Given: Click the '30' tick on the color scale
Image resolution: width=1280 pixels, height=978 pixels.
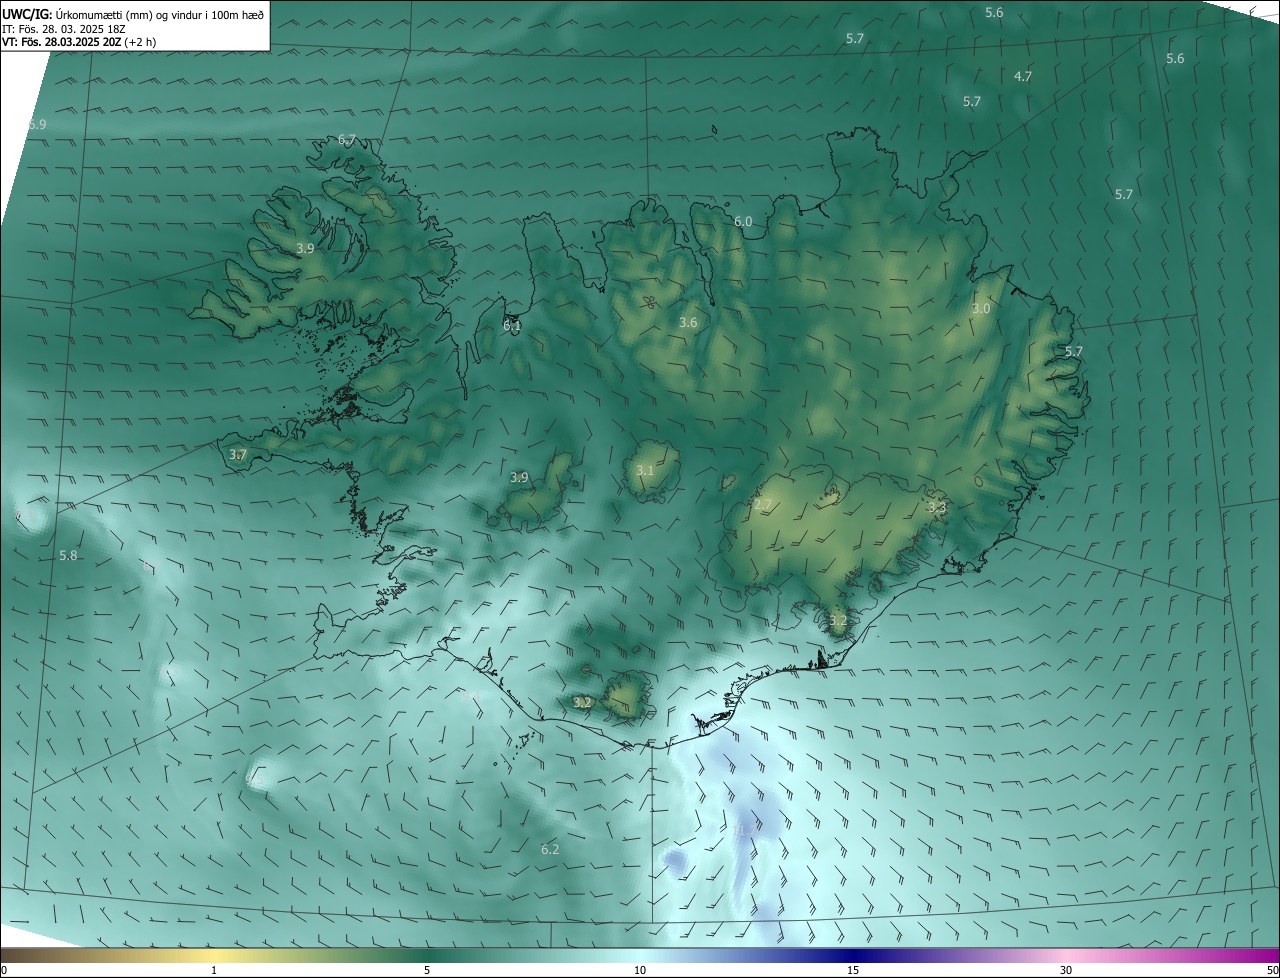Looking at the screenshot, I should pos(1066,971).
